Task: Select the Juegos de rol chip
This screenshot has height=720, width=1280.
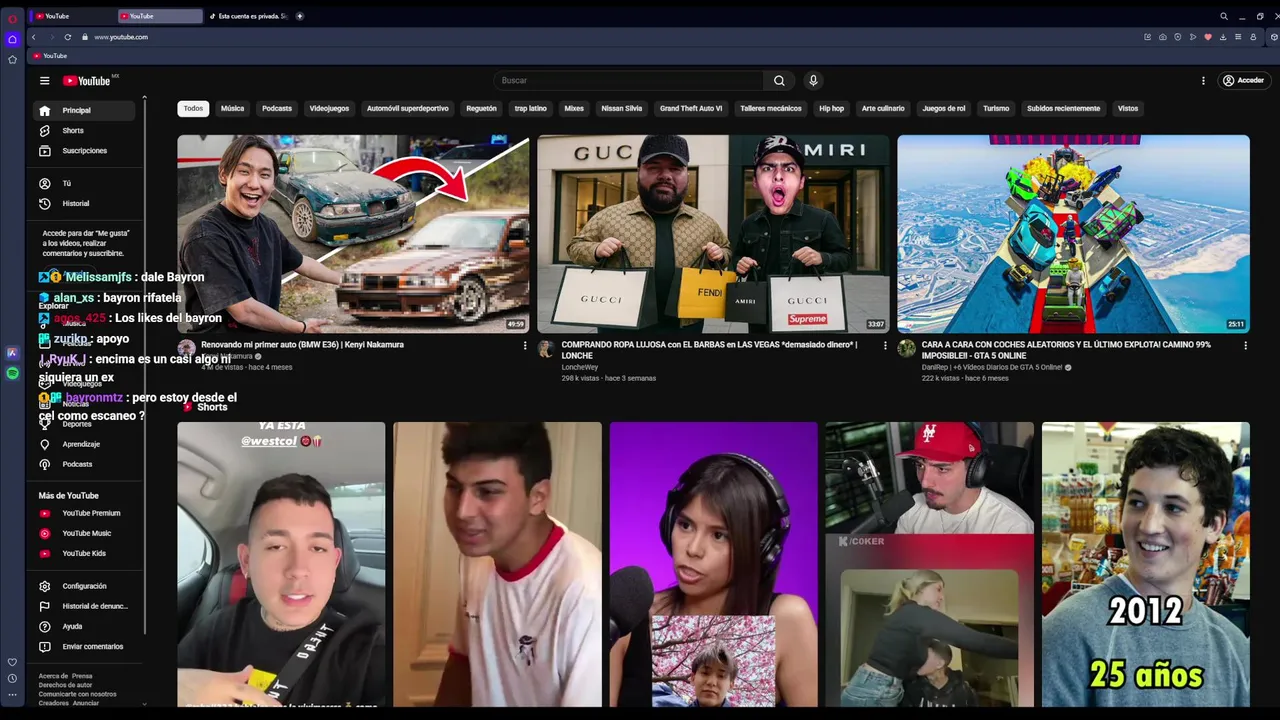Action: click(x=944, y=109)
